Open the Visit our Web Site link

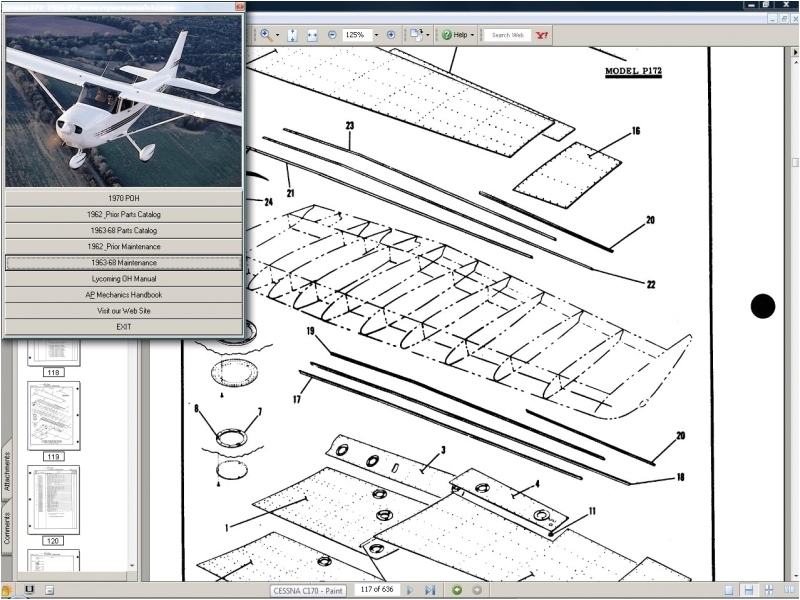(x=123, y=310)
